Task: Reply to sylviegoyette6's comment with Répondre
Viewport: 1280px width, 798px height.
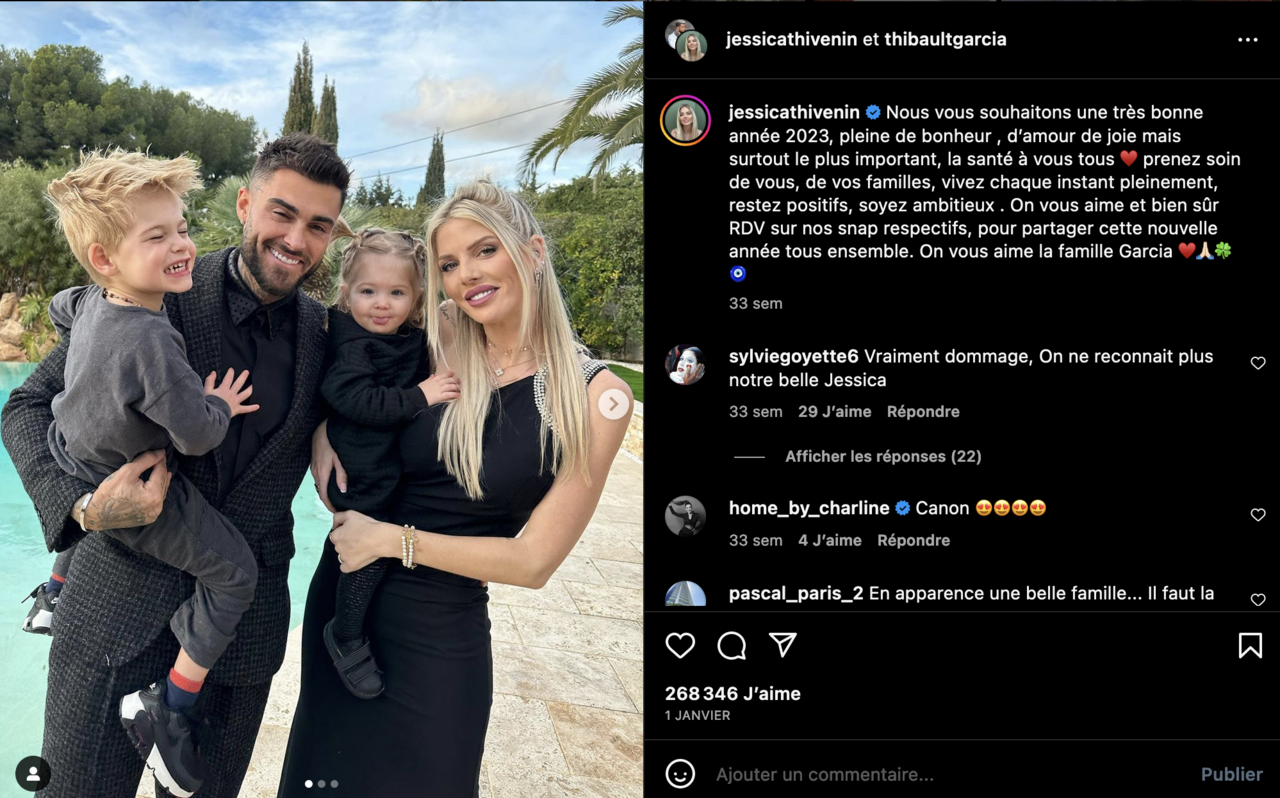Action: point(923,411)
